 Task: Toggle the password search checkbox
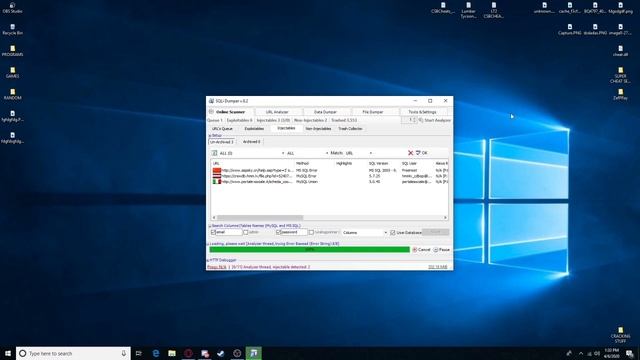278,232
